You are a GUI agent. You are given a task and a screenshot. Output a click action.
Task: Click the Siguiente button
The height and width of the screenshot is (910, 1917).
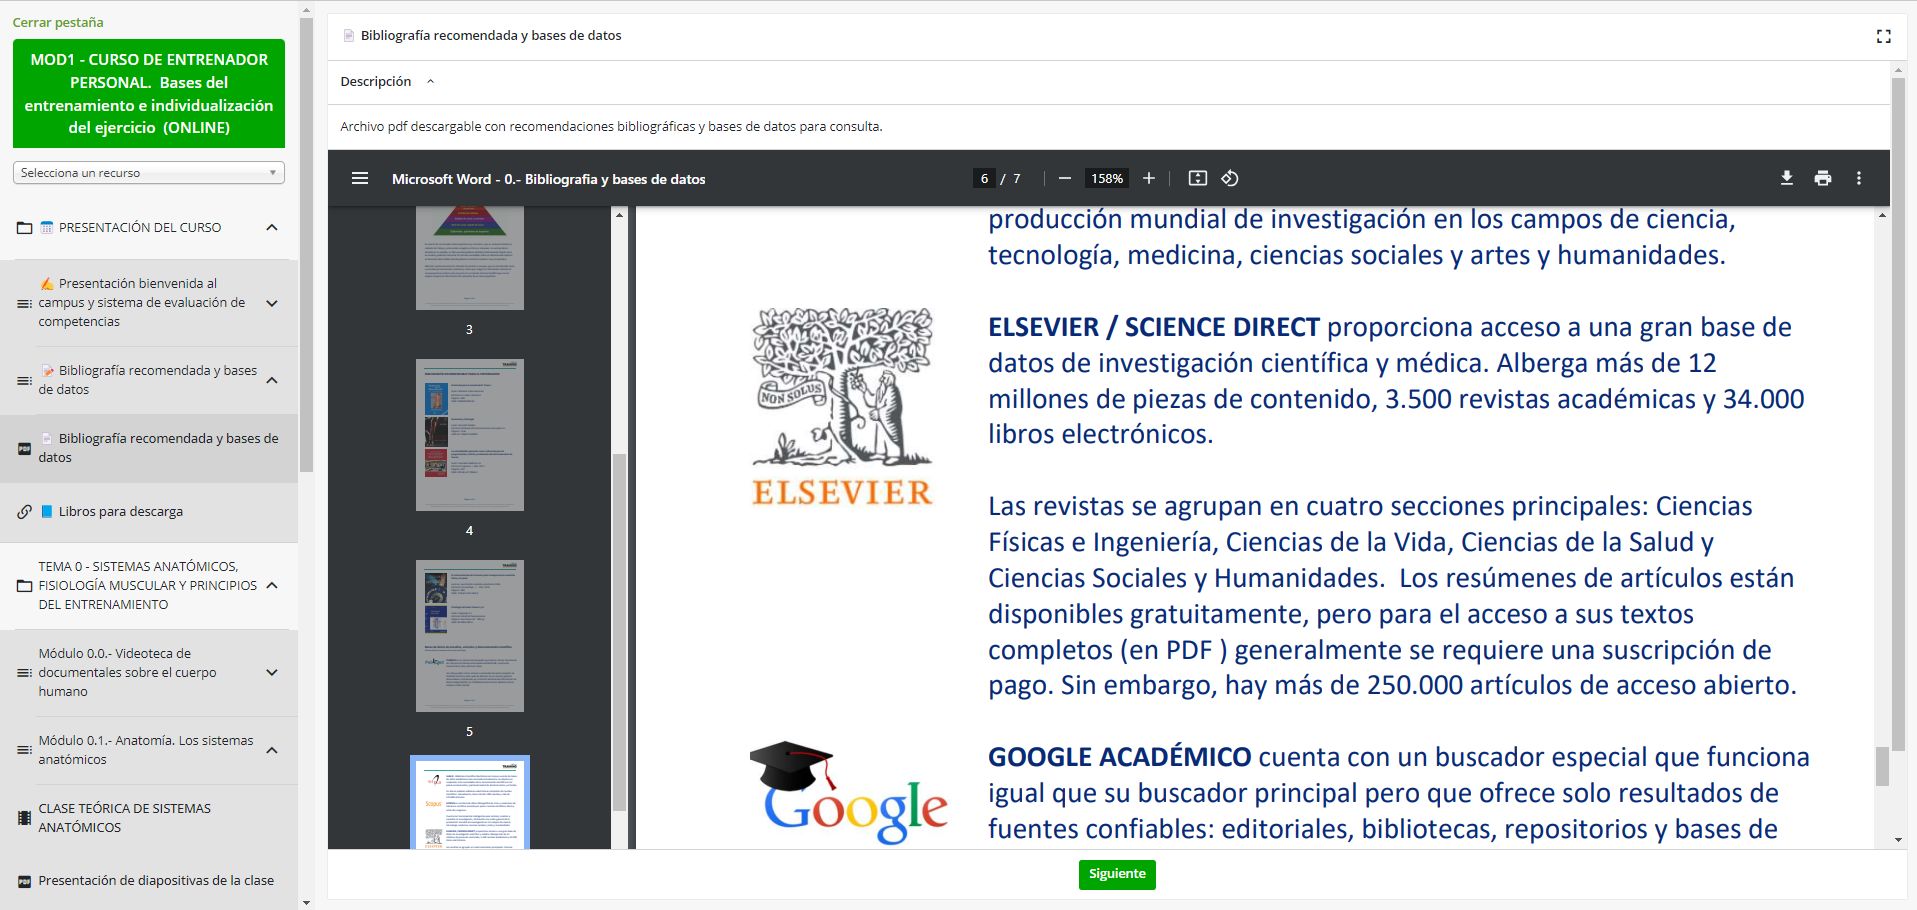1117,874
